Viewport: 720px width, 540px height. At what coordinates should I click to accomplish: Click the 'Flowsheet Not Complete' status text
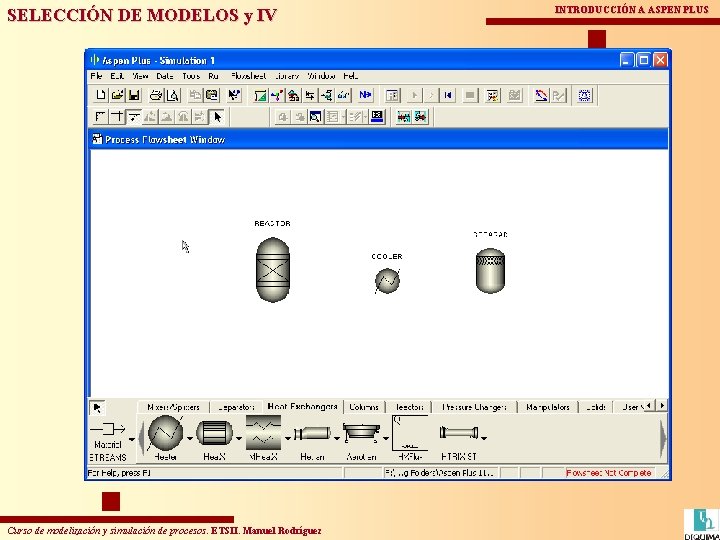click(608, 472)
